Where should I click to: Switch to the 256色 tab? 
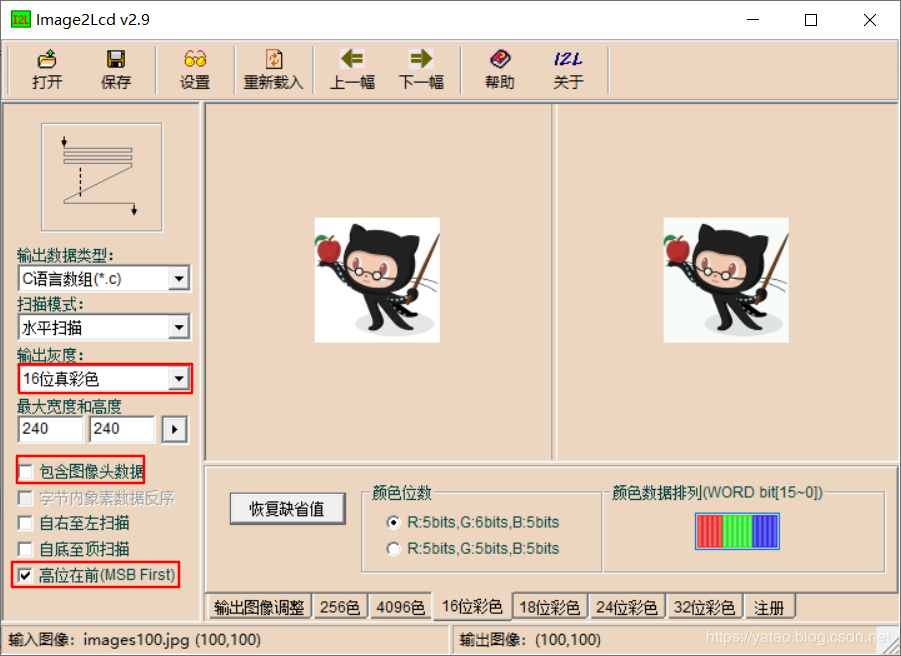point(340,607)
